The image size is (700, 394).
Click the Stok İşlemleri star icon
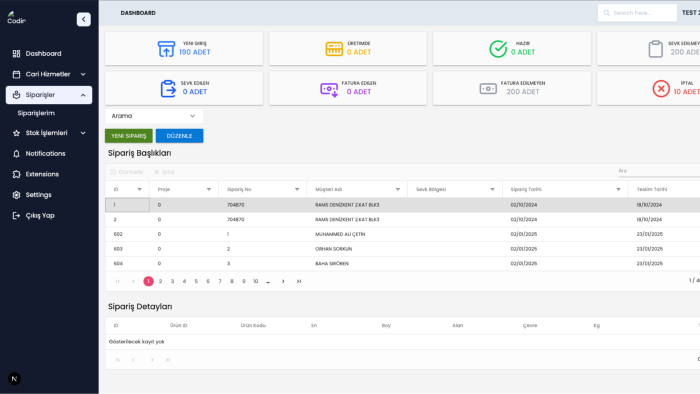click(x=17, y=133)
